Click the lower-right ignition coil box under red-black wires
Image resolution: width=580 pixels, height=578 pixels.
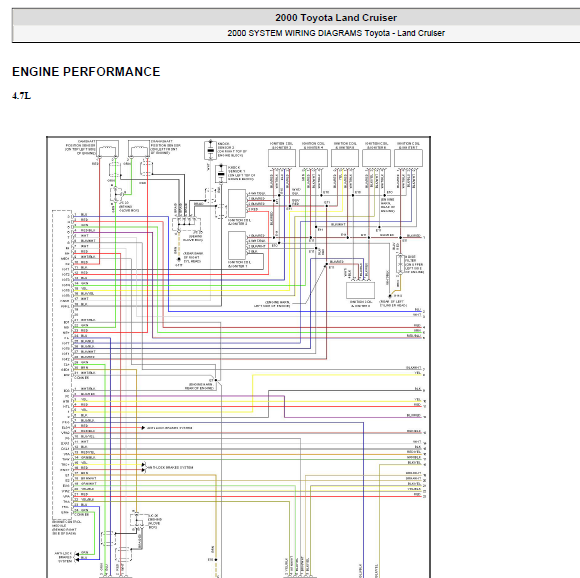[x=360, y=290]
